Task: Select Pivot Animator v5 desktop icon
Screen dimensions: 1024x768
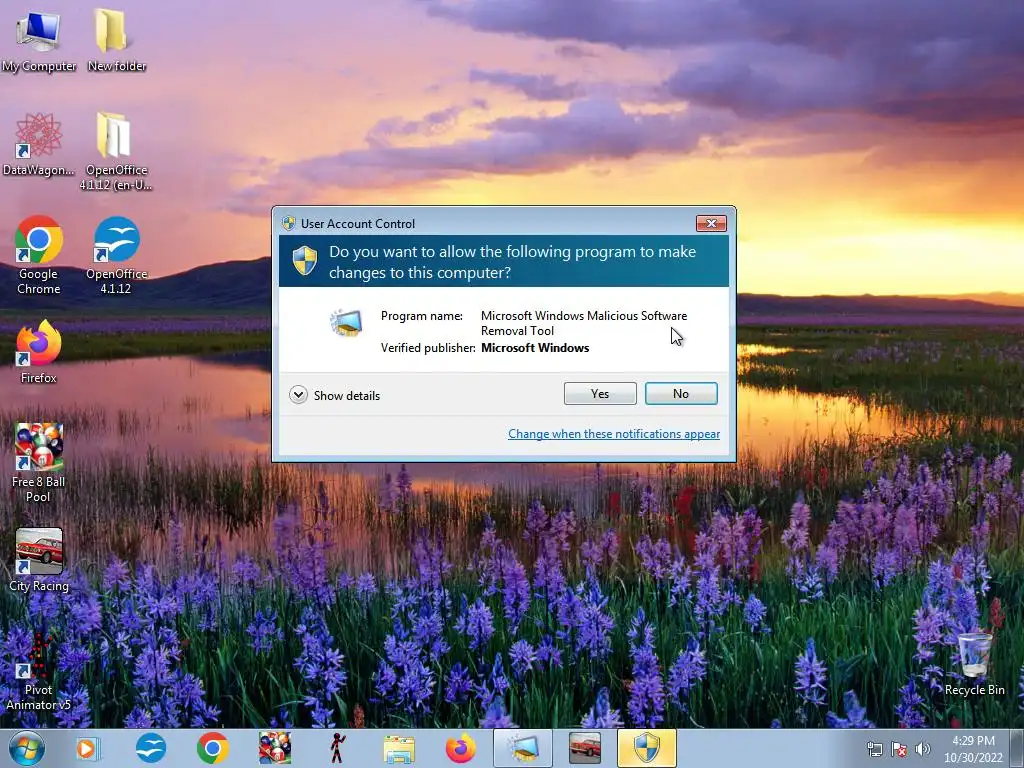Action: point(39,671)
